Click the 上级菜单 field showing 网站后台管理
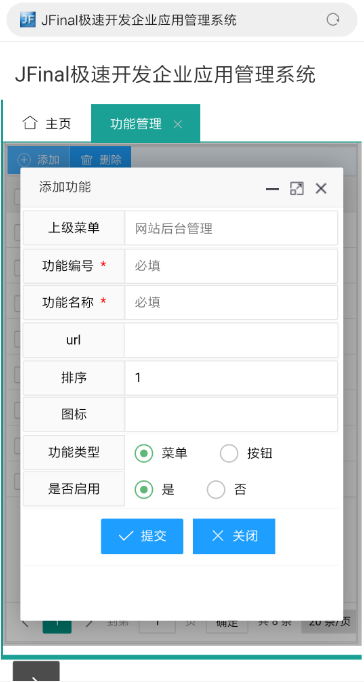This screenshot has width=364, height=682. point(231,228)
